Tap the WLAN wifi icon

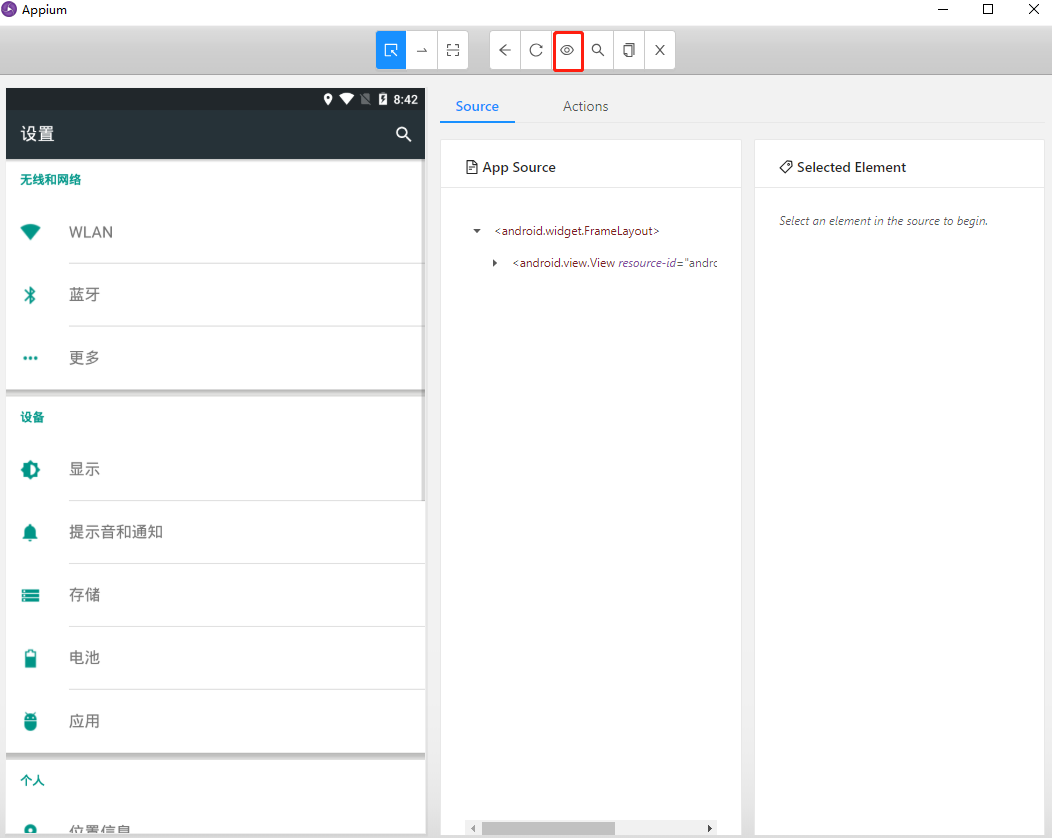pyautogui.click(x=30, y=232)
